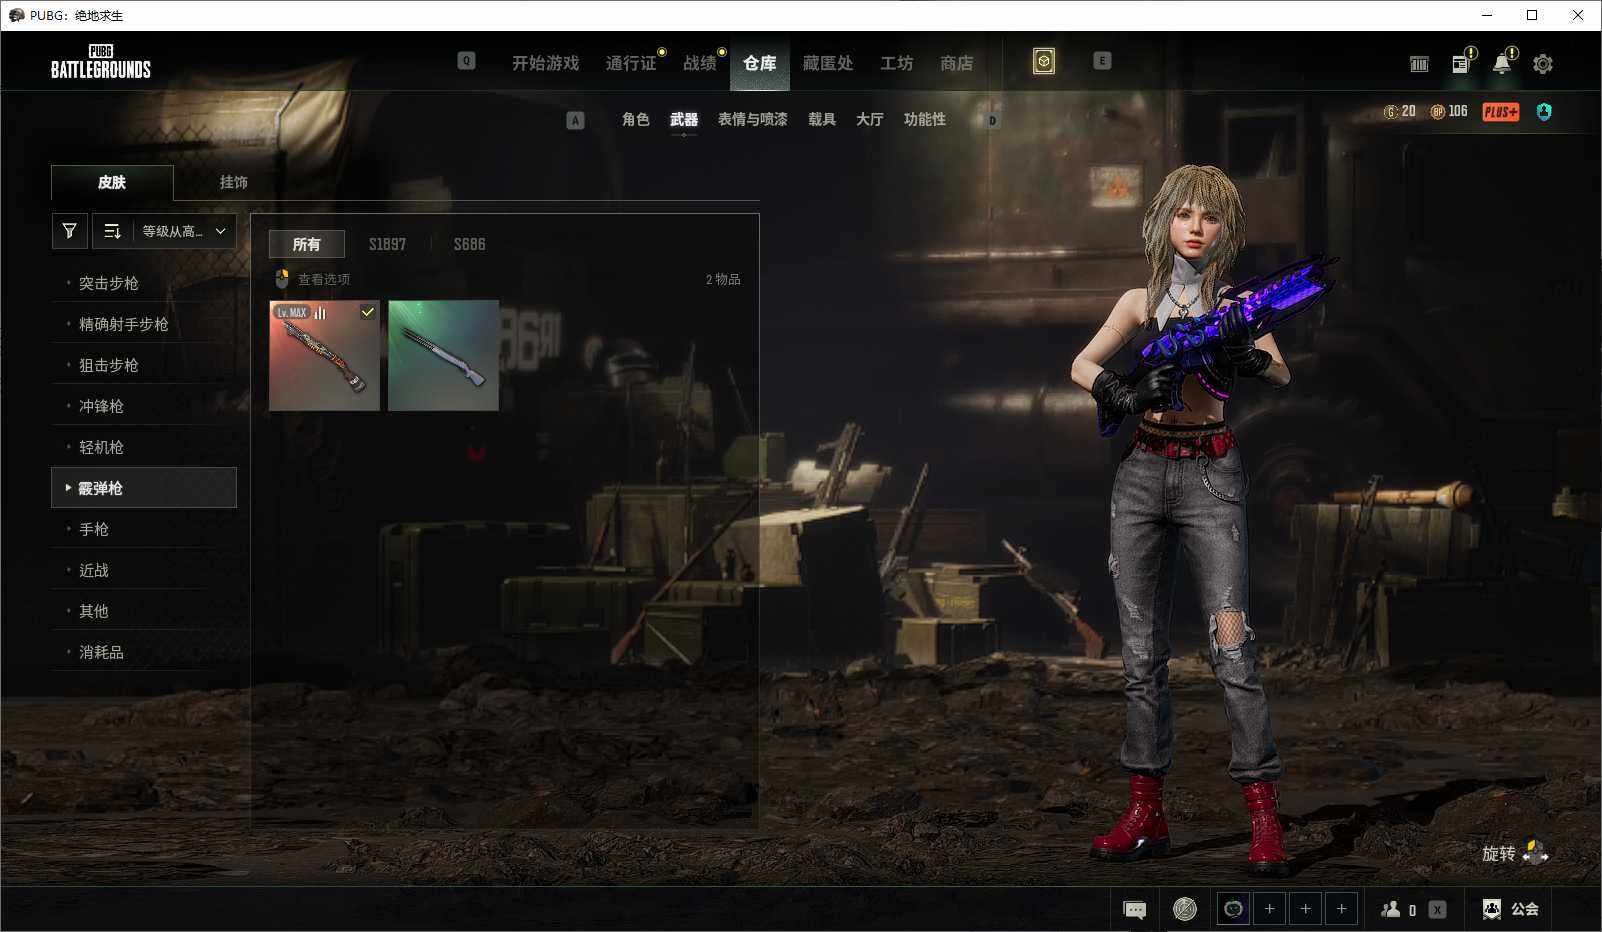Open the friends list icon

click(x=1390, y=909)
